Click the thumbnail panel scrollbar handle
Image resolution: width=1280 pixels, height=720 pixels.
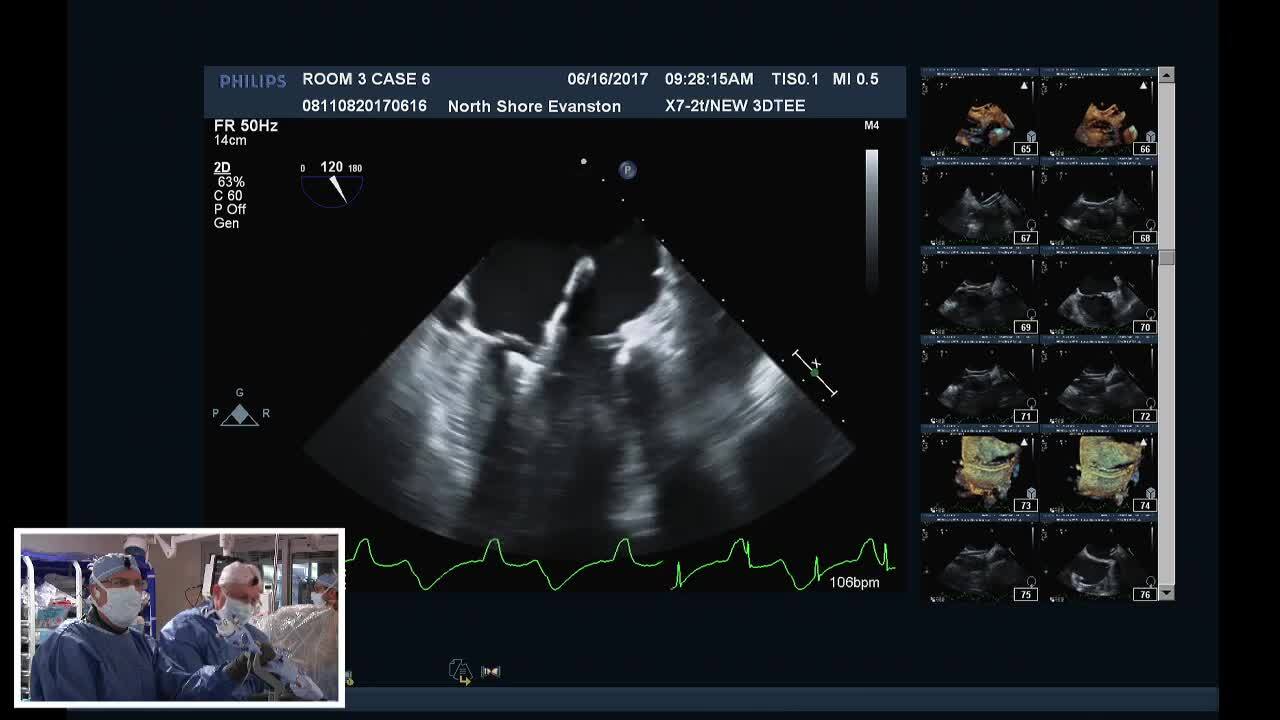(x=1166, y=257)
